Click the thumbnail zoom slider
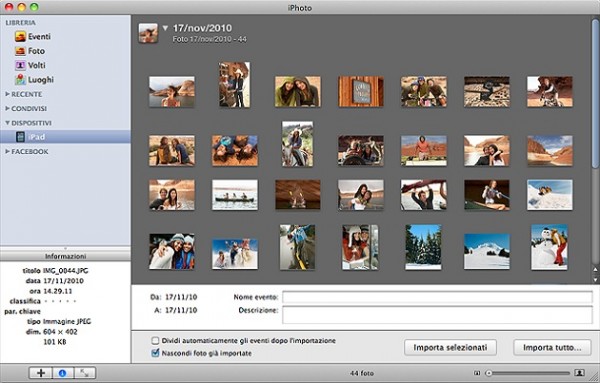600x383 pixels. point(529,373)
